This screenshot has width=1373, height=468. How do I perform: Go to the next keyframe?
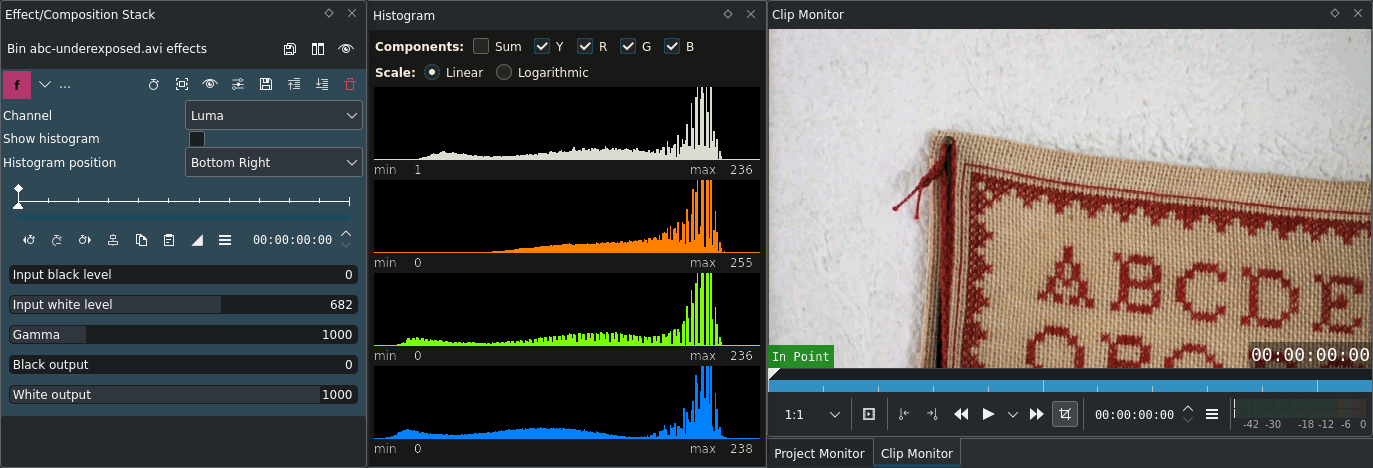pos(85,240)
